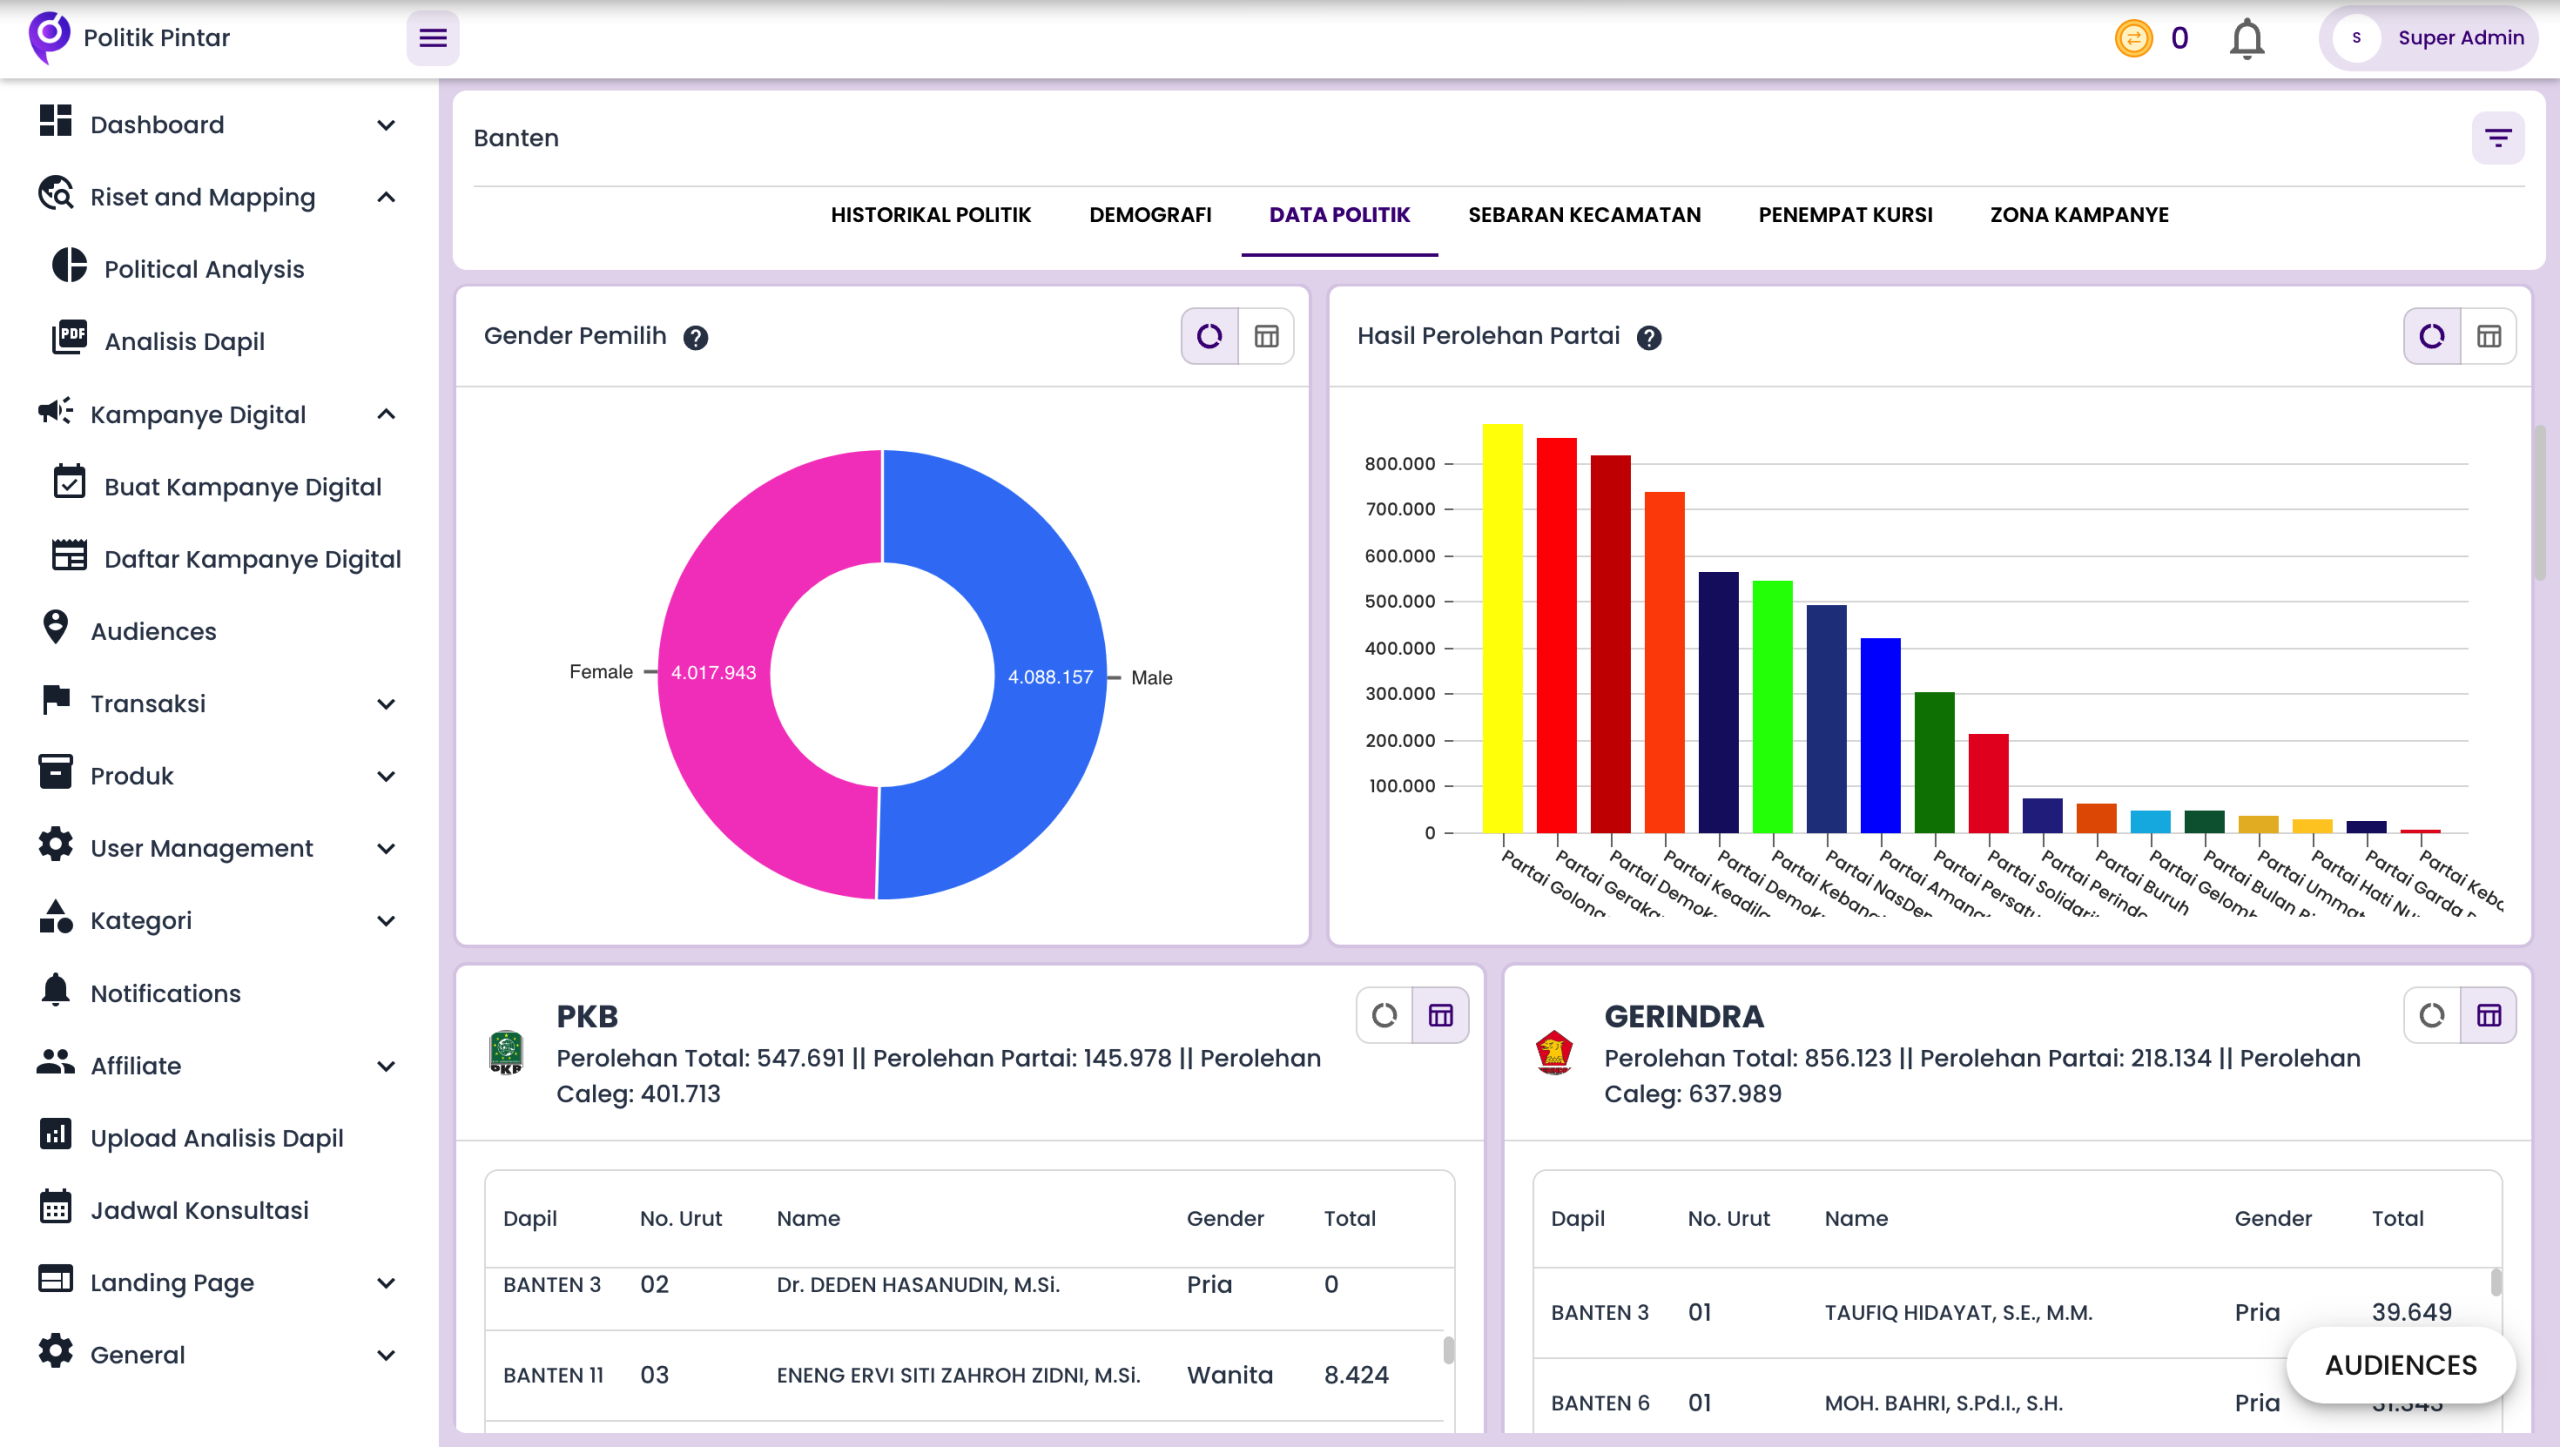Image resolution: width=2560 pixels, height=1447 pixels.
Task: Click the Audiences location pin icon
Action: point(56,627)
